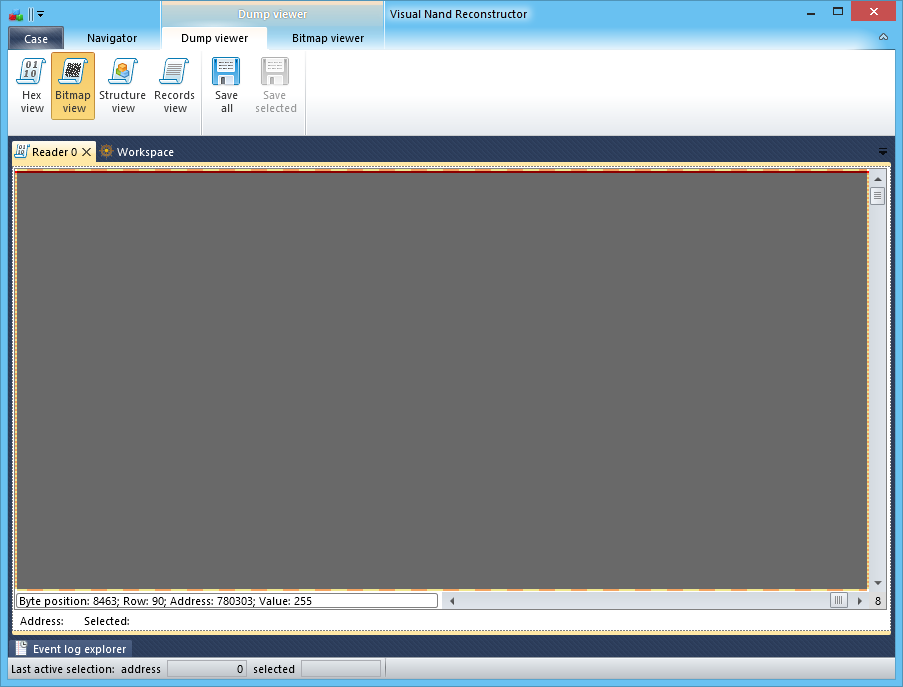Minimize the Visual Nand Reconstructor window
Image resolution: width=903 pixels, height=687 pixels.
pos(811,12)
